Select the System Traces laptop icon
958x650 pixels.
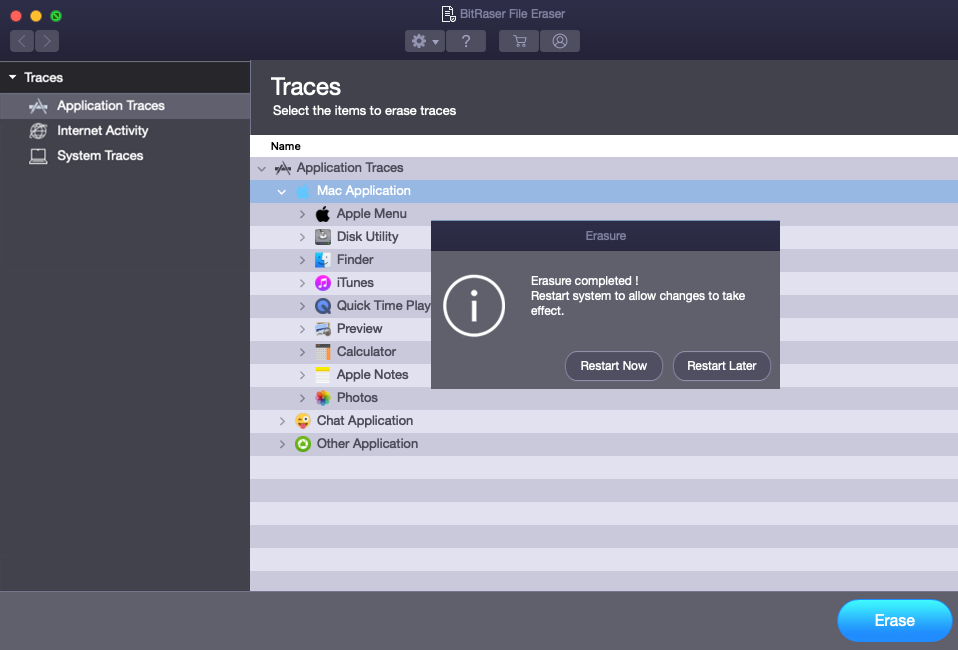click(38, 156)
